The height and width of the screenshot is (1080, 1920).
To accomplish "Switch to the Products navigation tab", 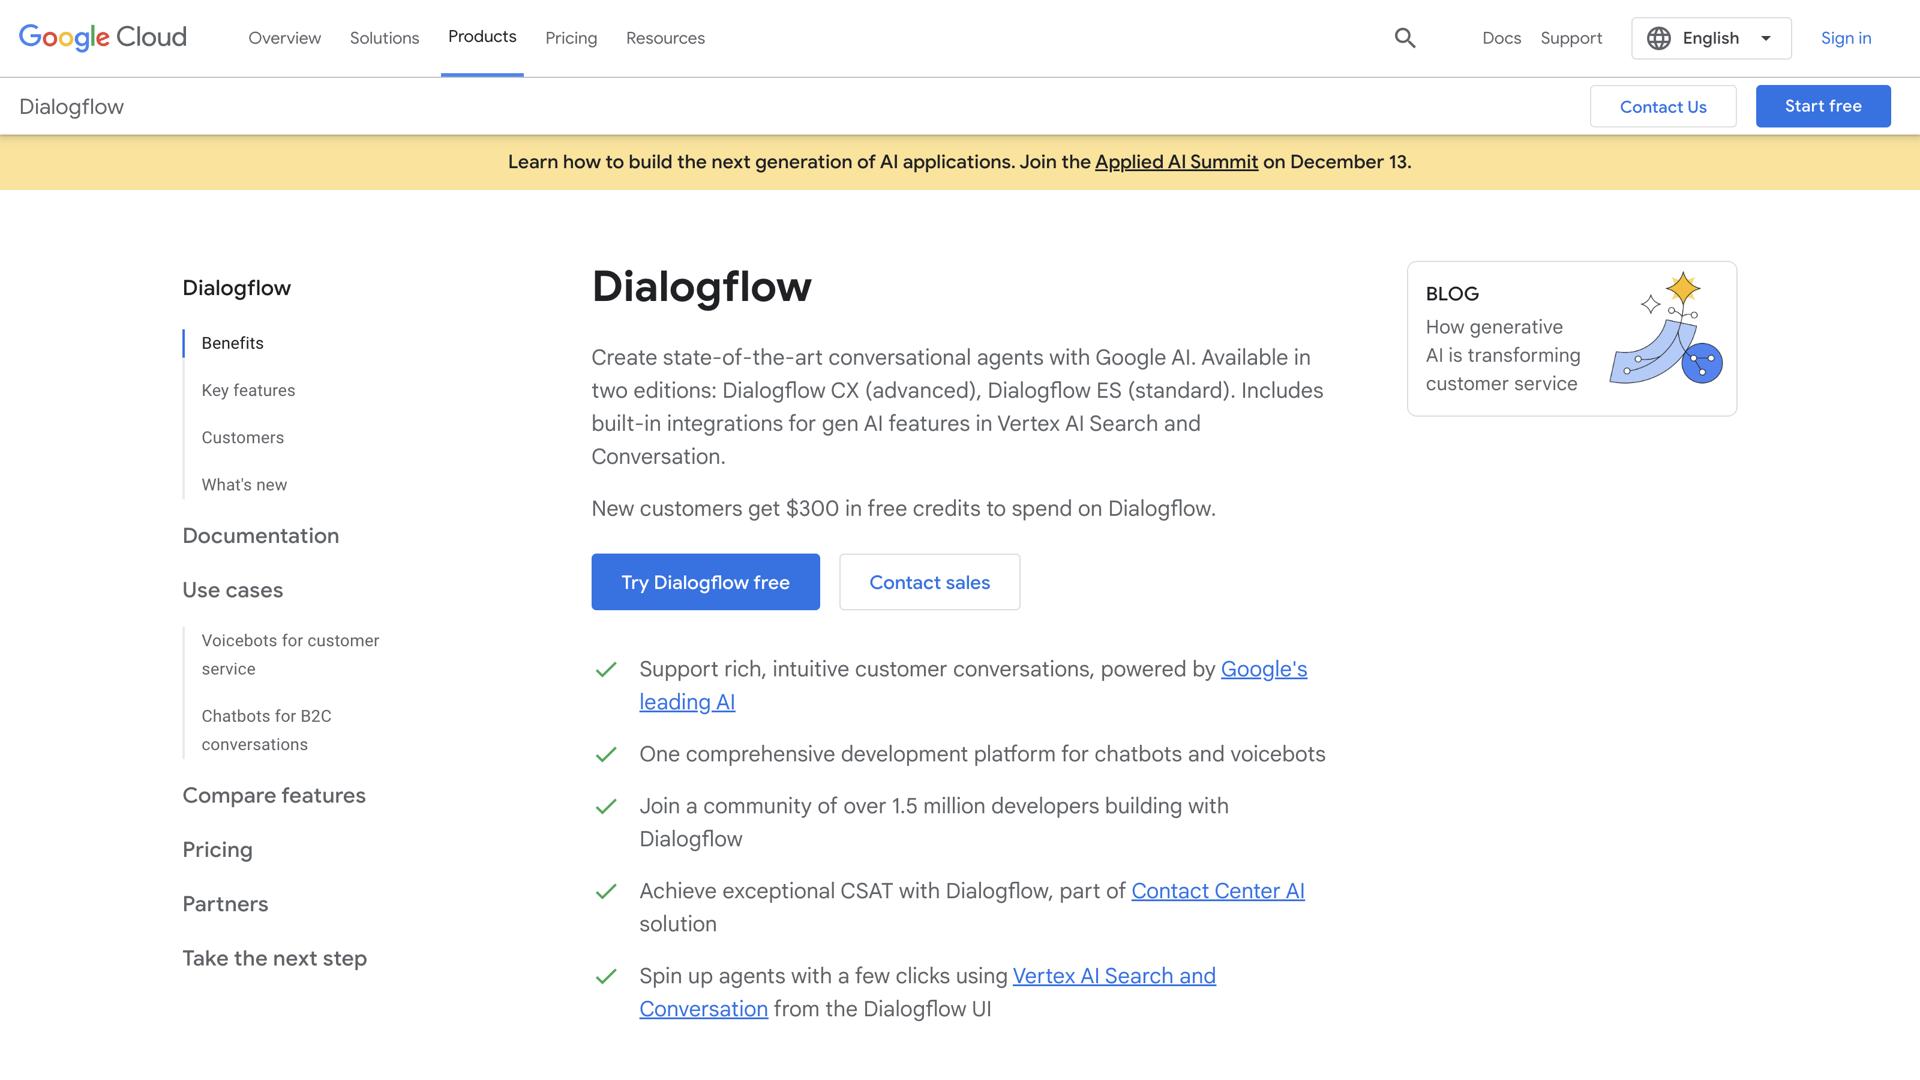I will [482, 37].
